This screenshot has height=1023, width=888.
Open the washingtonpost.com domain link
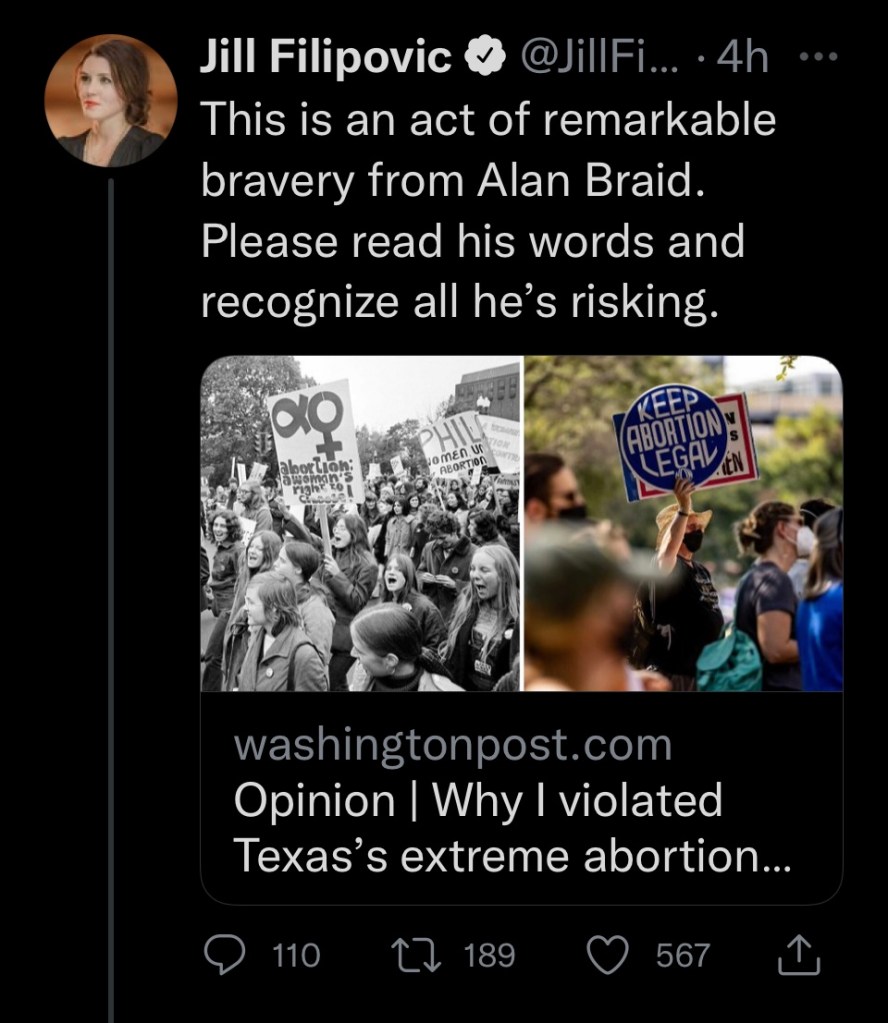[452, 745]
